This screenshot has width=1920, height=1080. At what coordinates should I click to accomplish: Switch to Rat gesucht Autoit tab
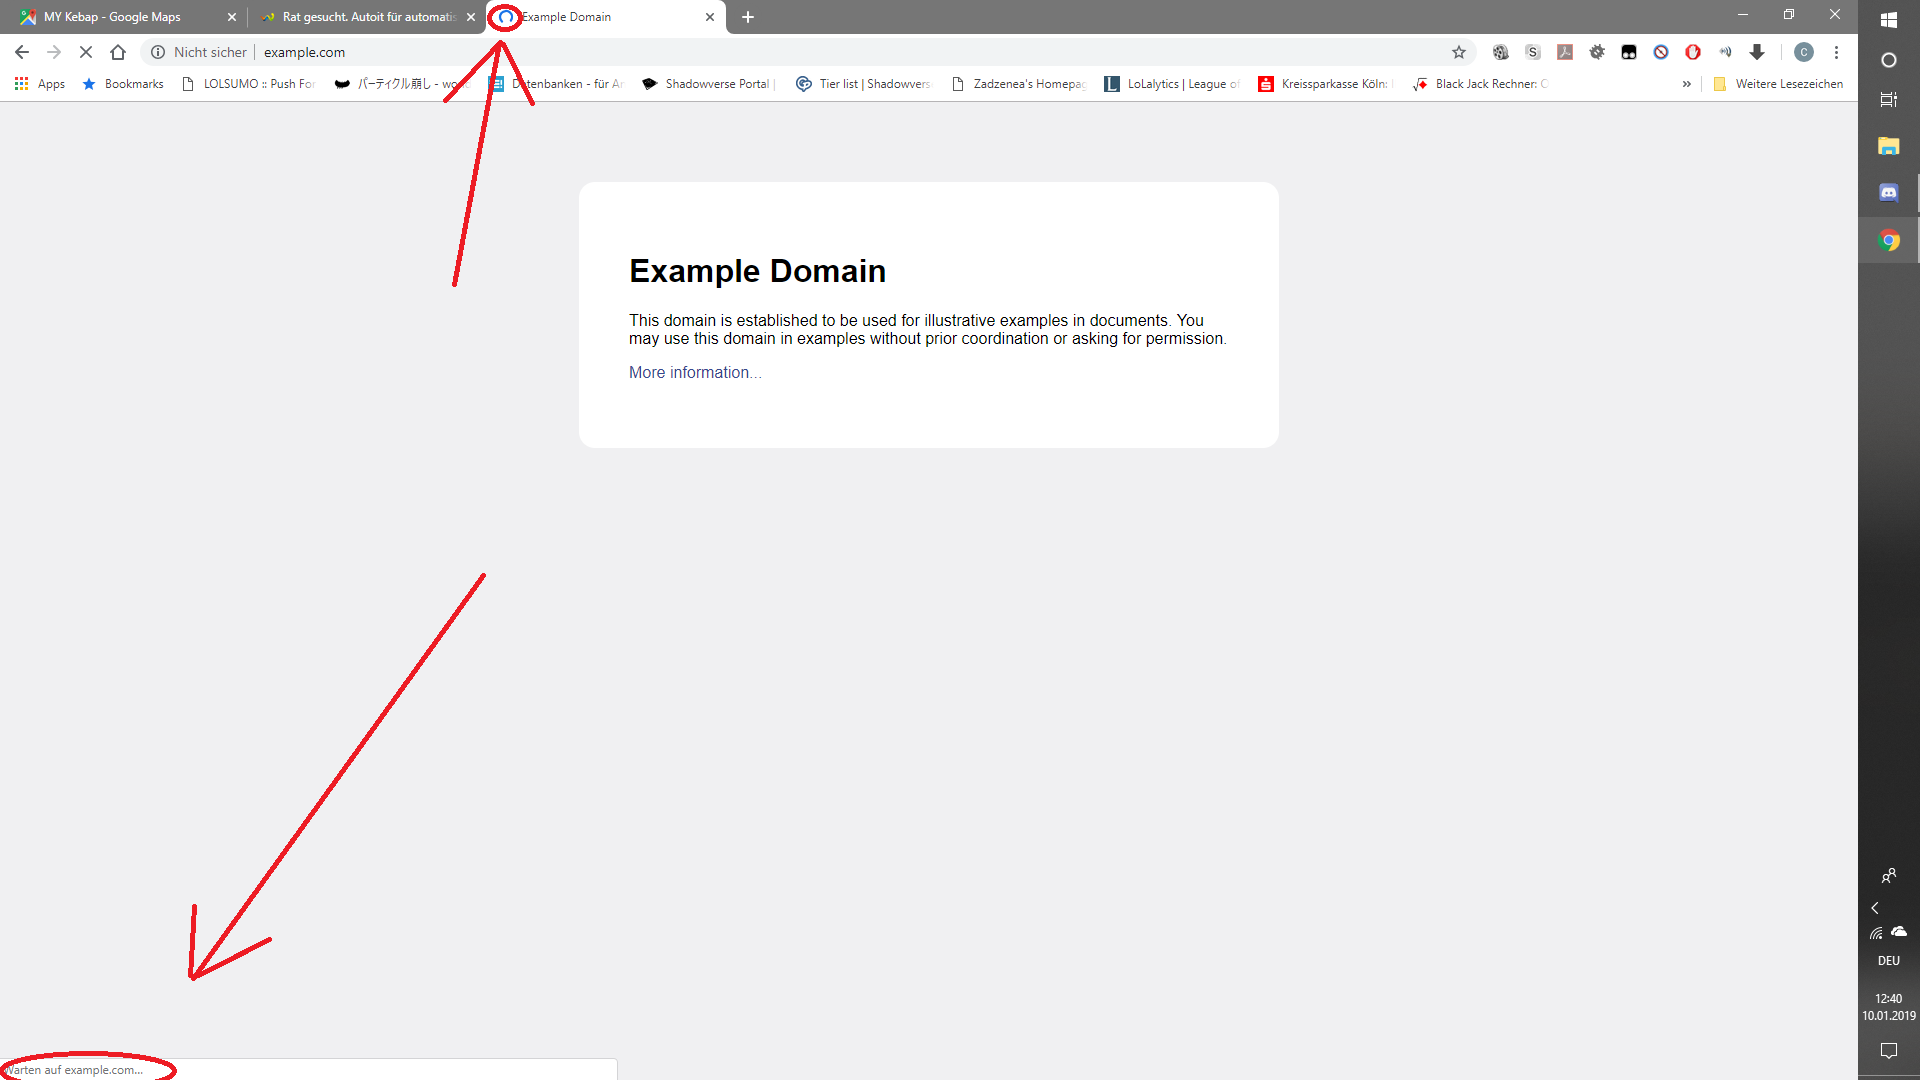[367, 17]
